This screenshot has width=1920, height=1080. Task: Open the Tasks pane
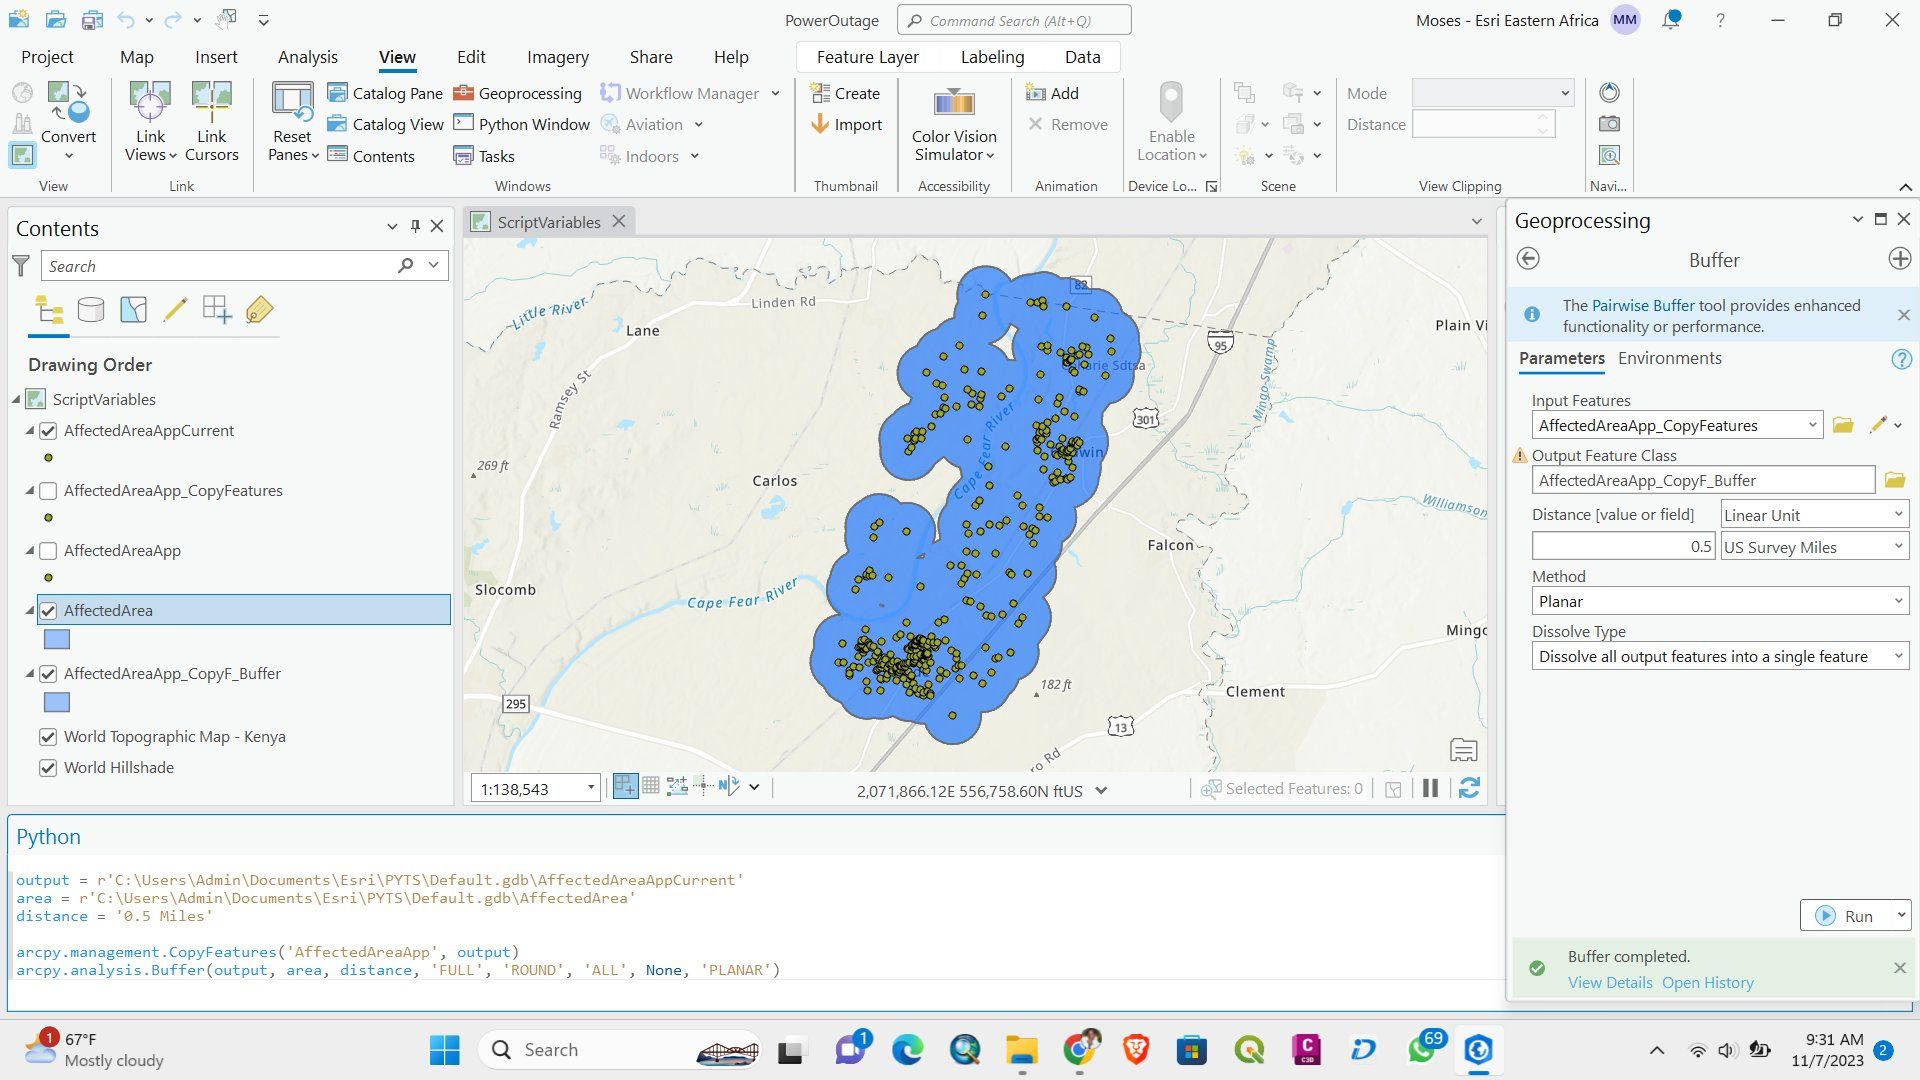click(x=484, y=156)
